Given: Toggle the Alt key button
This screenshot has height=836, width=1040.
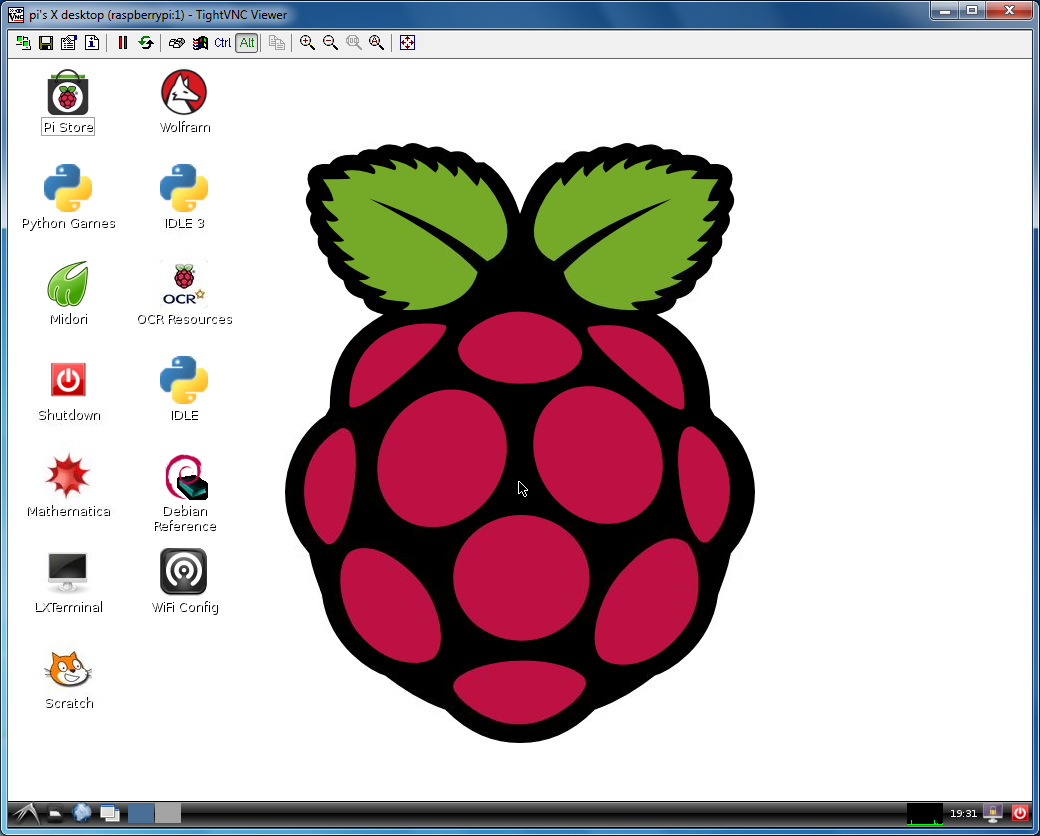Looking at the screenshot, I should 247,43.
